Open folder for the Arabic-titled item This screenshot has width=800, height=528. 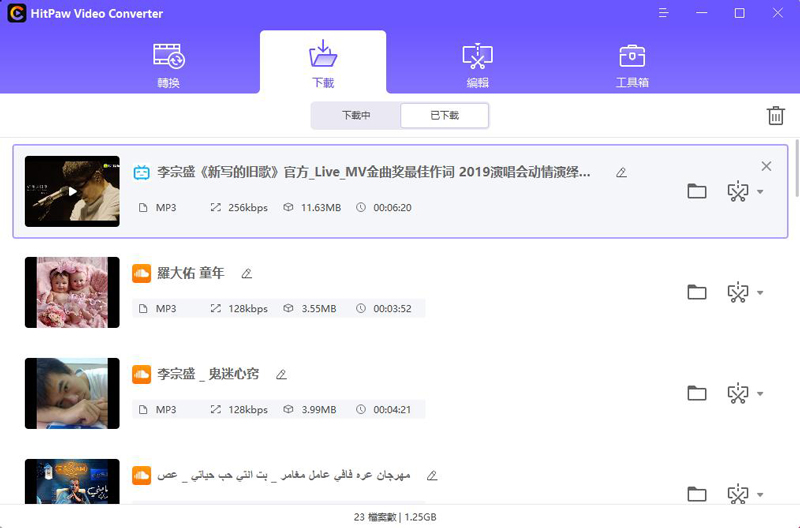click(696, 494)
